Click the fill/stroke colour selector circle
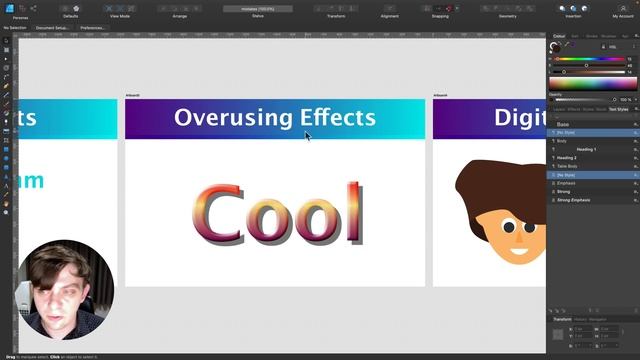Screen dimensions: 640x360 [555, 47]
